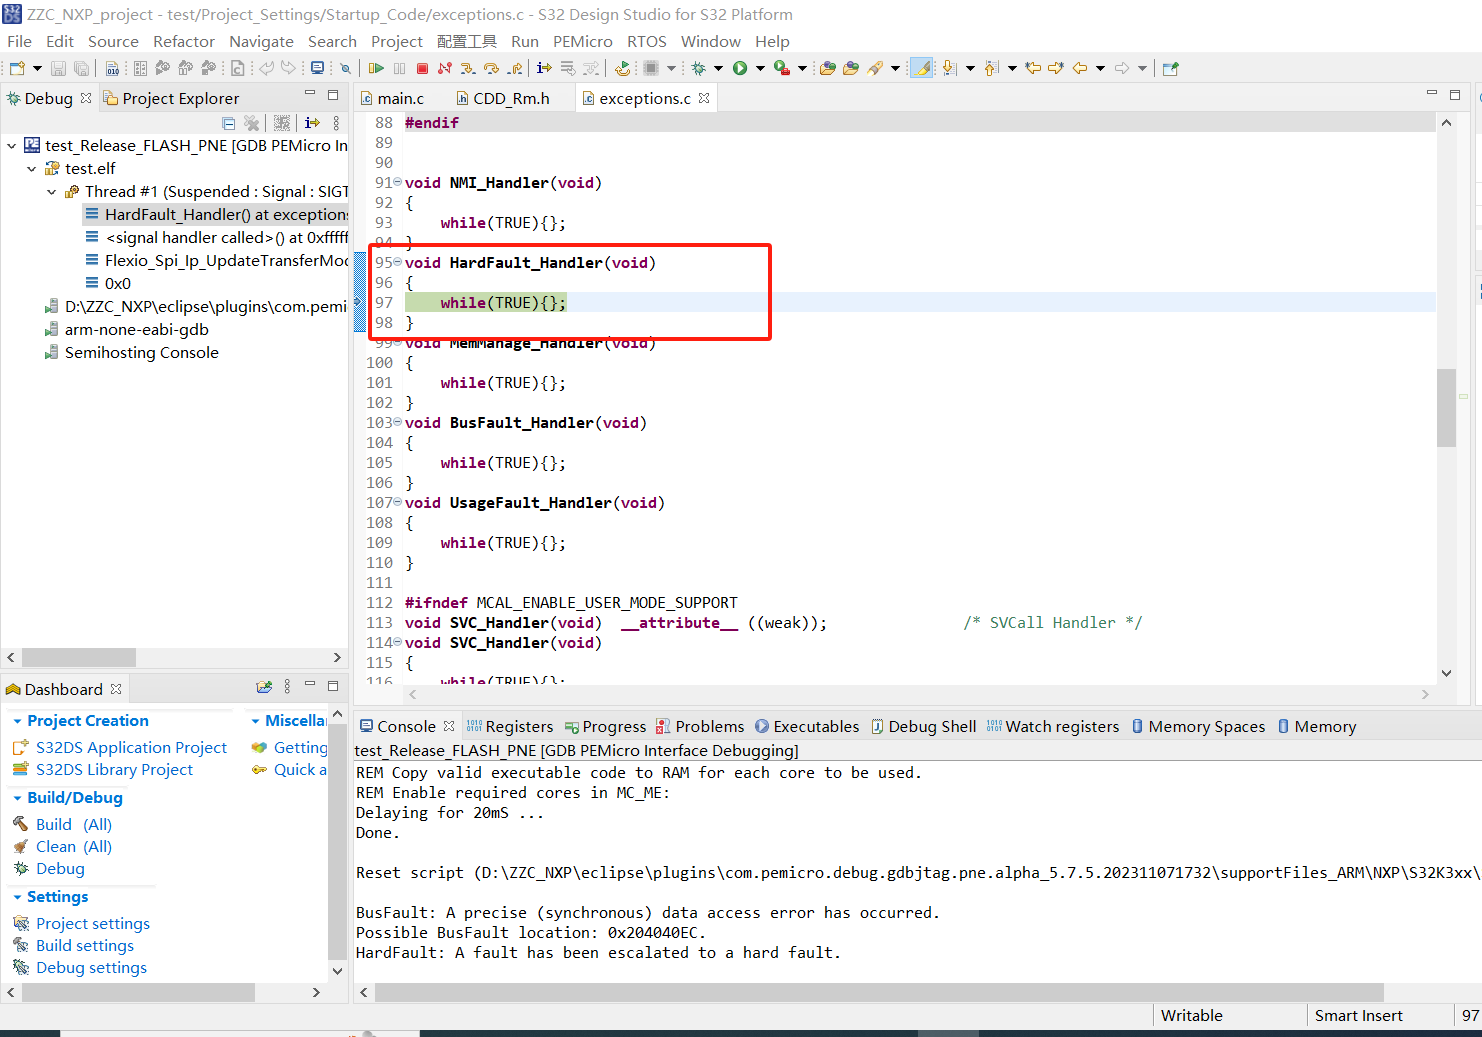Toggle breakpoint marker beside HardFault_Handler line
The height and width of the screenshot is (1037, 1482).
coord(362,262)
